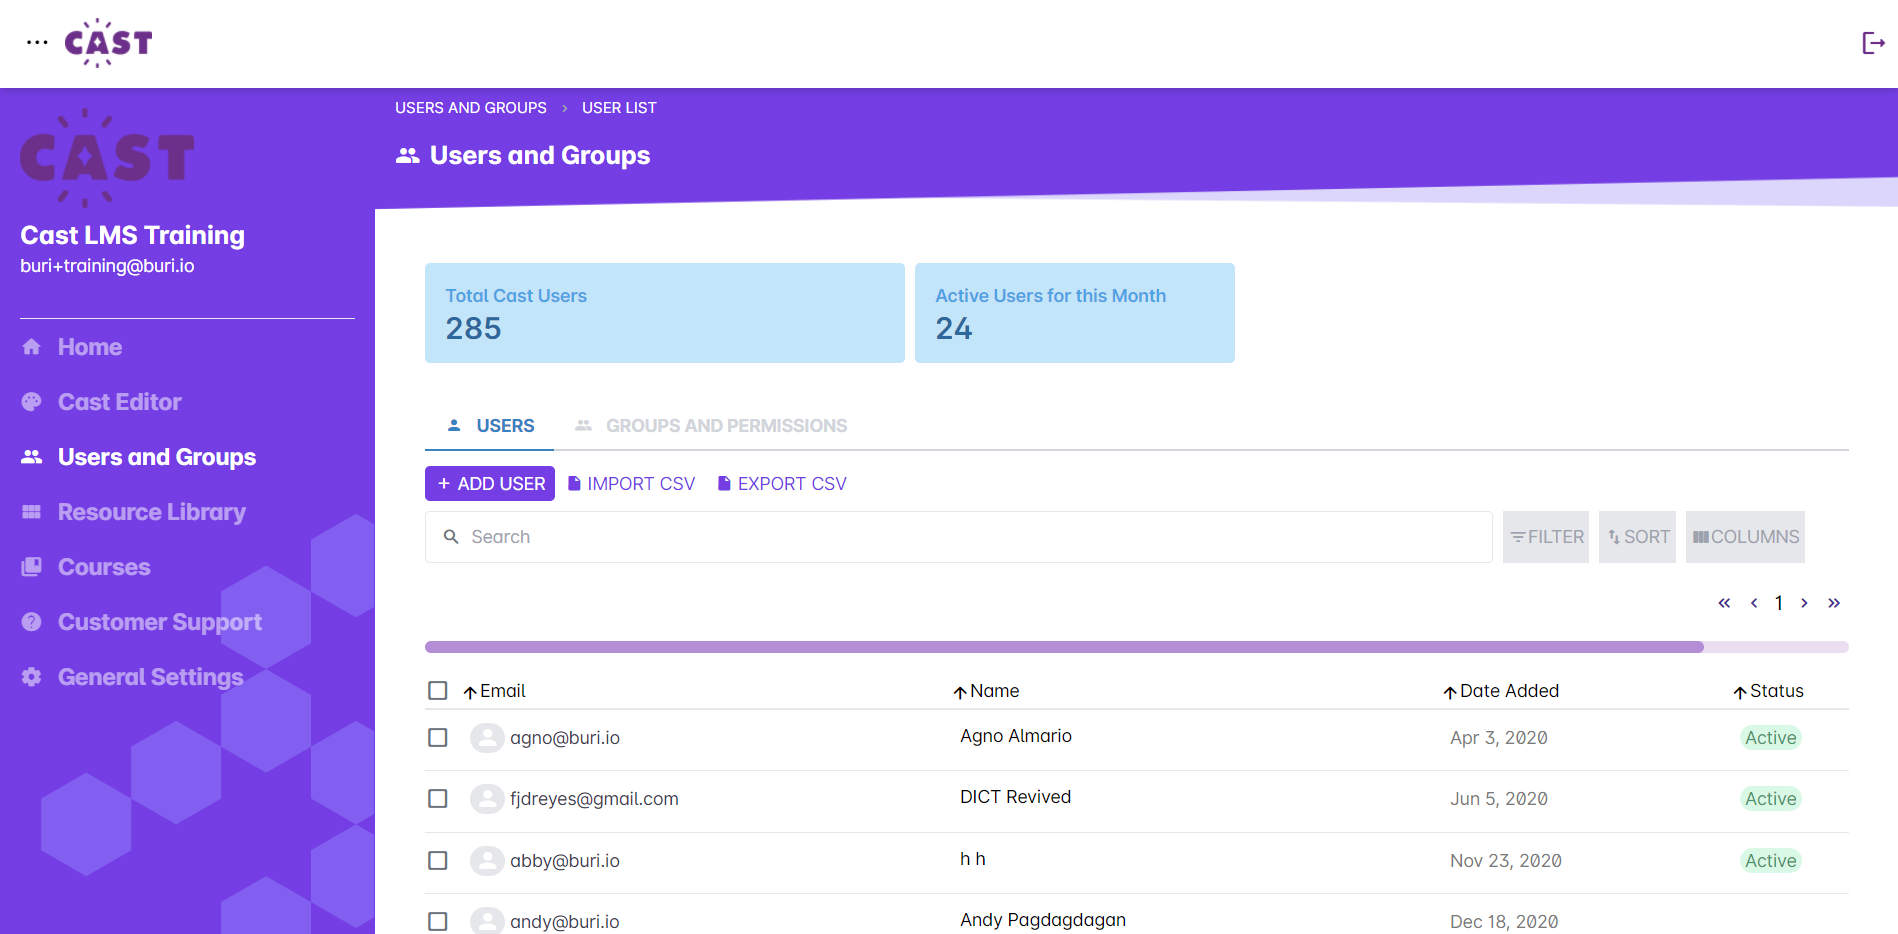1898x934 pixels.
Task: Click the avatar icon for agno@buri.io
Action: point(487,738)
